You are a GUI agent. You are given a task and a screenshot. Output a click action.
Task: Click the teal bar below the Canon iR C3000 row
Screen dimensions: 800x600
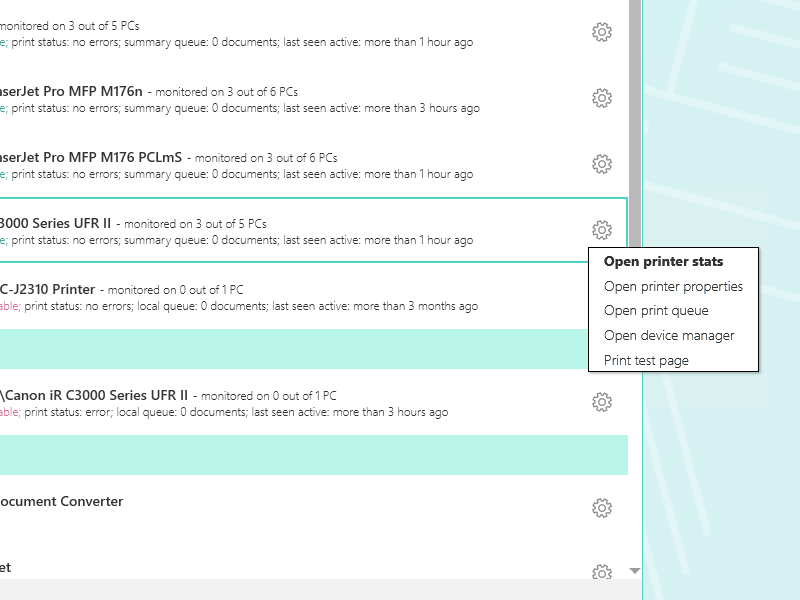300,455
